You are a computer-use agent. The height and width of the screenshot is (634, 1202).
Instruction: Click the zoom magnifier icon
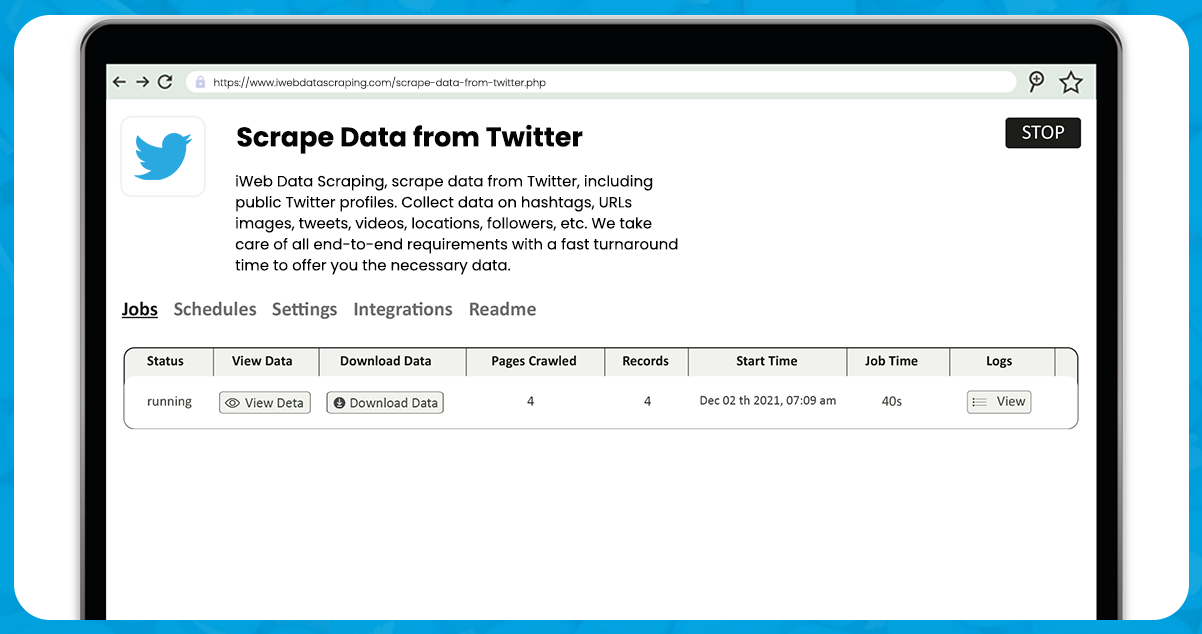tap(1036, 82)
